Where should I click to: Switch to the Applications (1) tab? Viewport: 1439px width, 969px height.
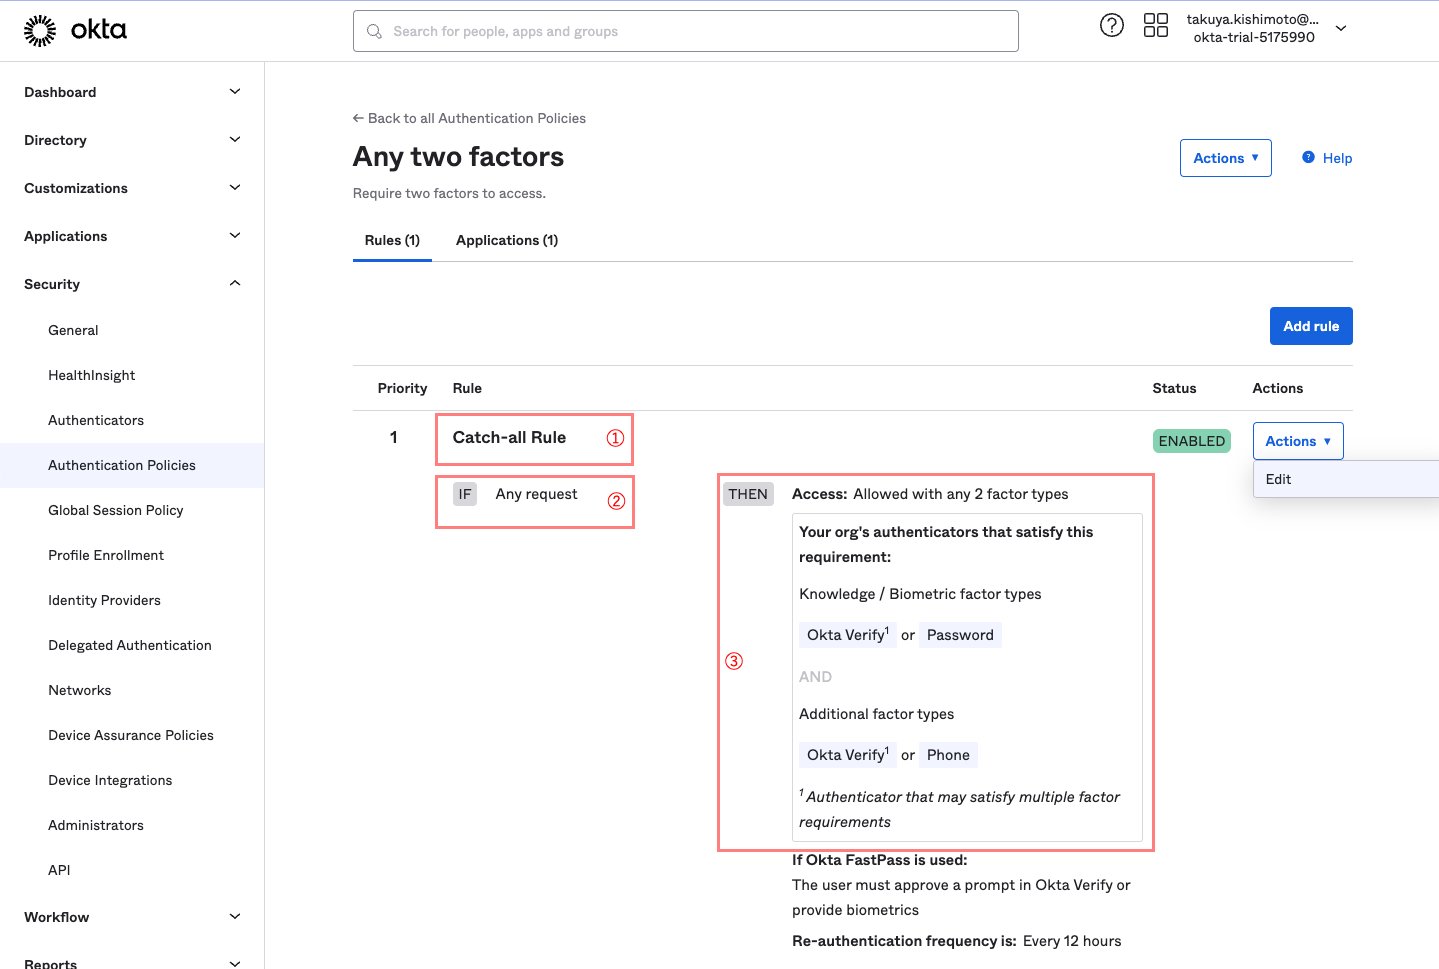507,240
